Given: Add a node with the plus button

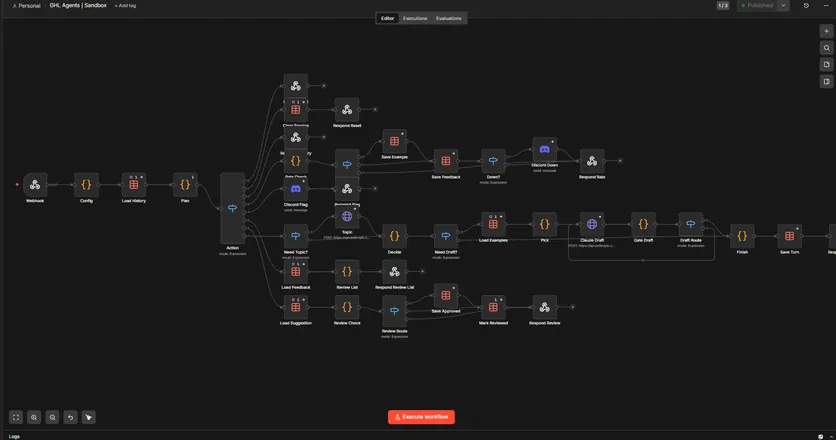Looking at the screenshot, I should [x=826, y=31].
